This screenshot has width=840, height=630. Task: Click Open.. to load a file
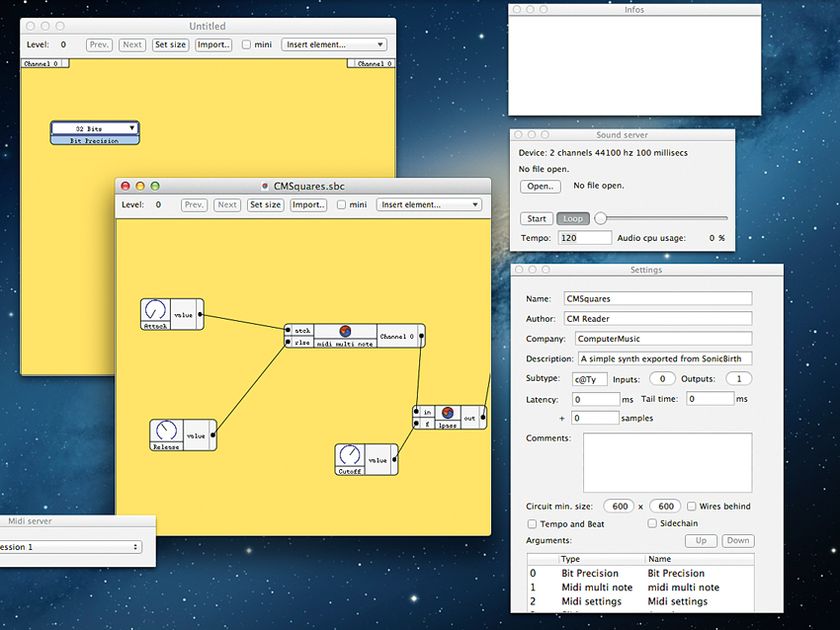[539, 186]
